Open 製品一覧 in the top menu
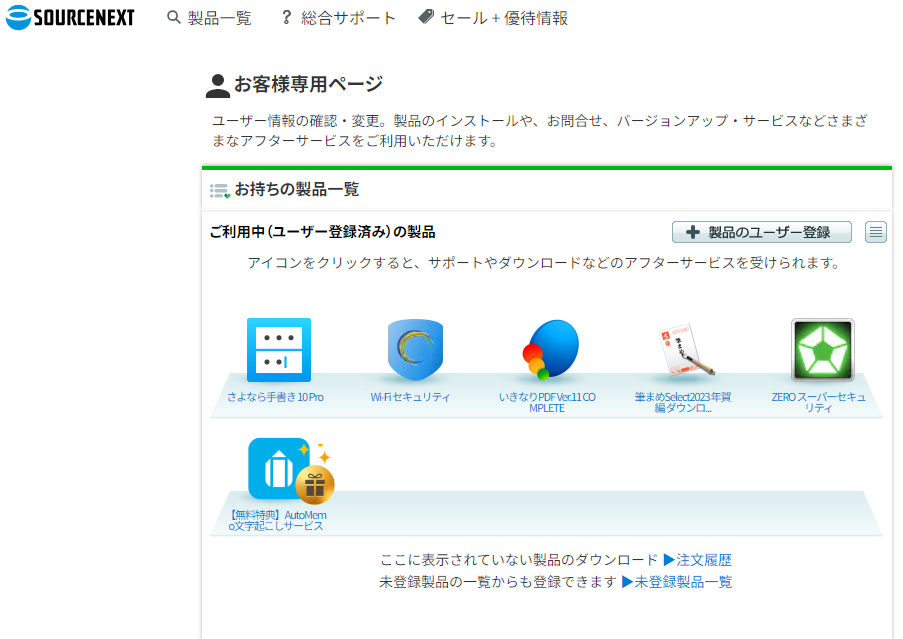This screenshot has width=903, height=639. coord(209,18)
